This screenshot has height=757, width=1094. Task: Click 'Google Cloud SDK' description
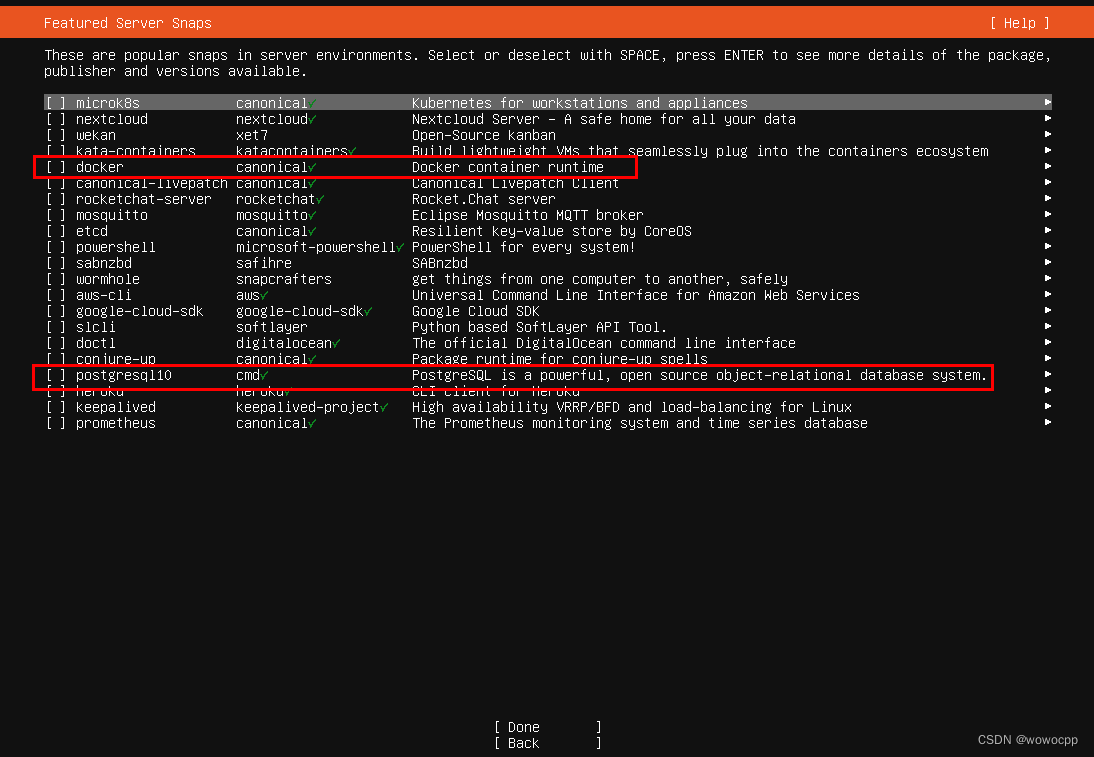[x=475, y=312]
